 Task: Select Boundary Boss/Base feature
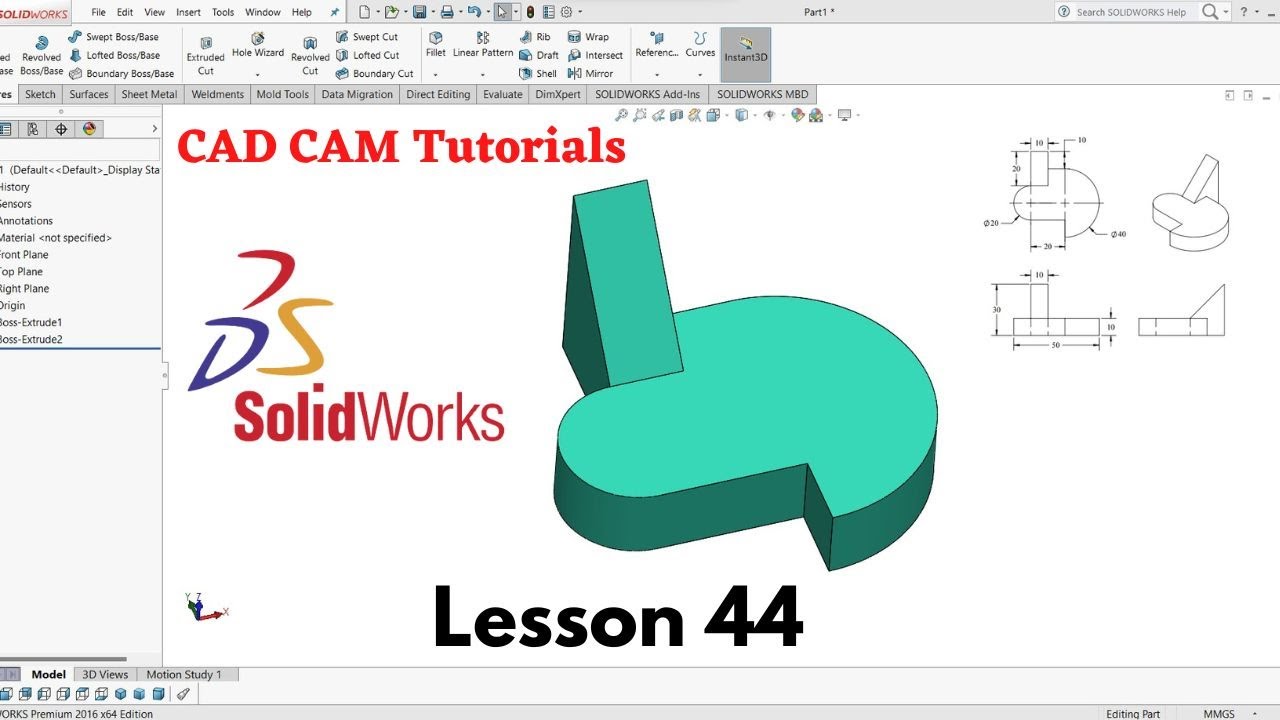tap(121, 73)
